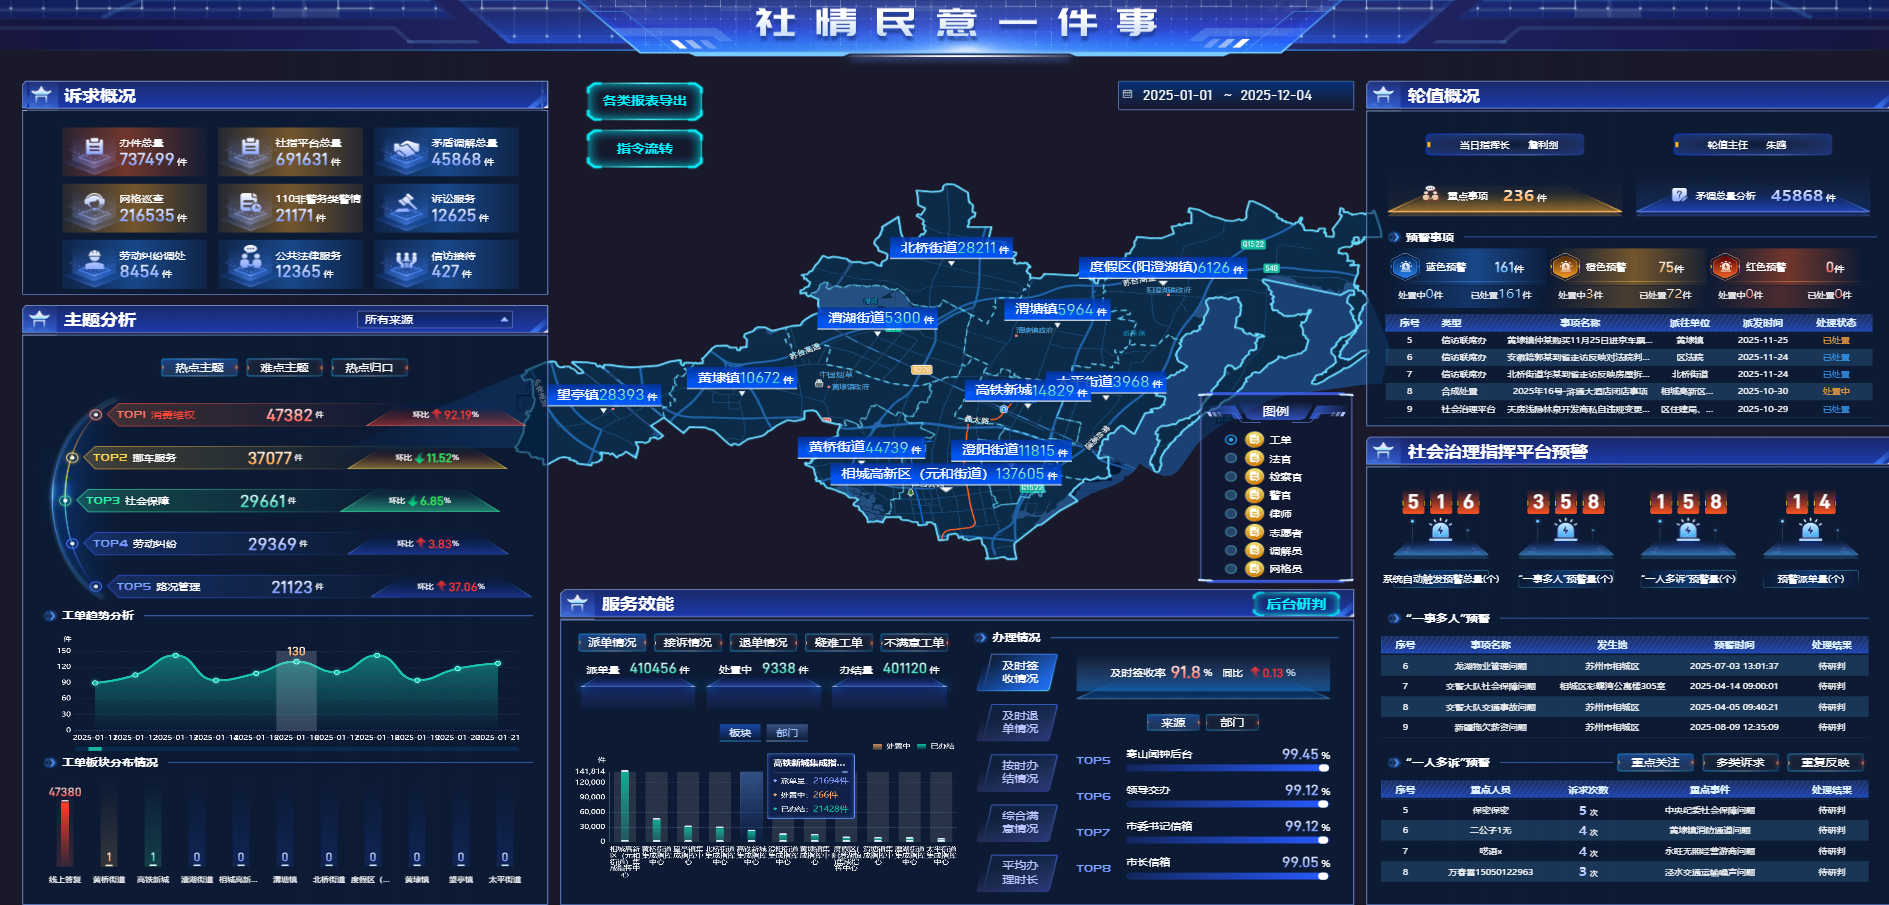Open the 后台研判 button
Viewport: 1889px width, 905px height.
[x=1296, y=604]
